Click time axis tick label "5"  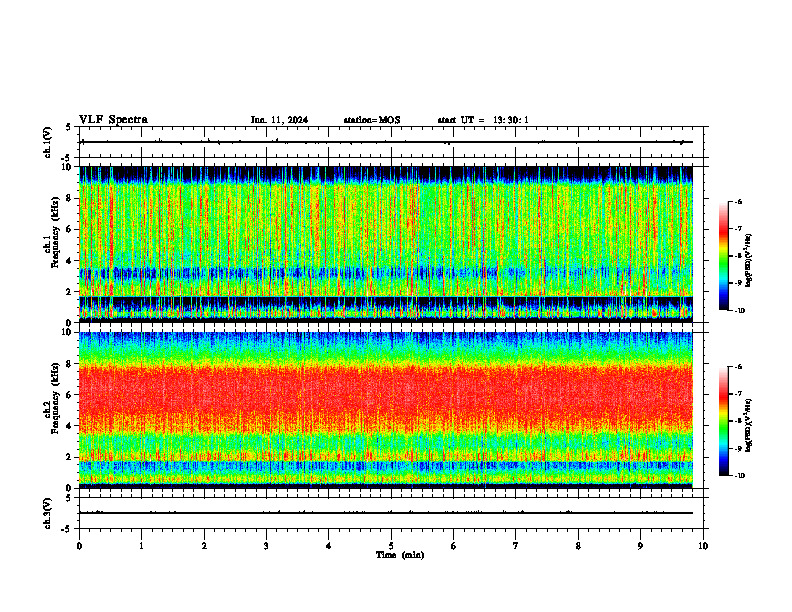click(x=391, y=546)
